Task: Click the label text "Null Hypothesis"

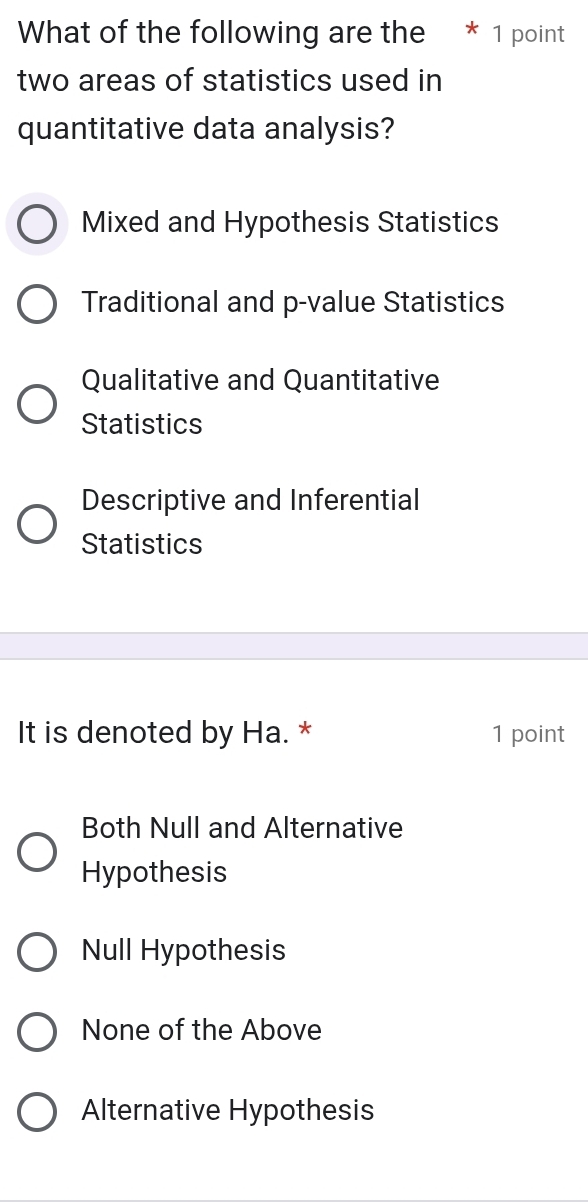Action: pos(182,951)
